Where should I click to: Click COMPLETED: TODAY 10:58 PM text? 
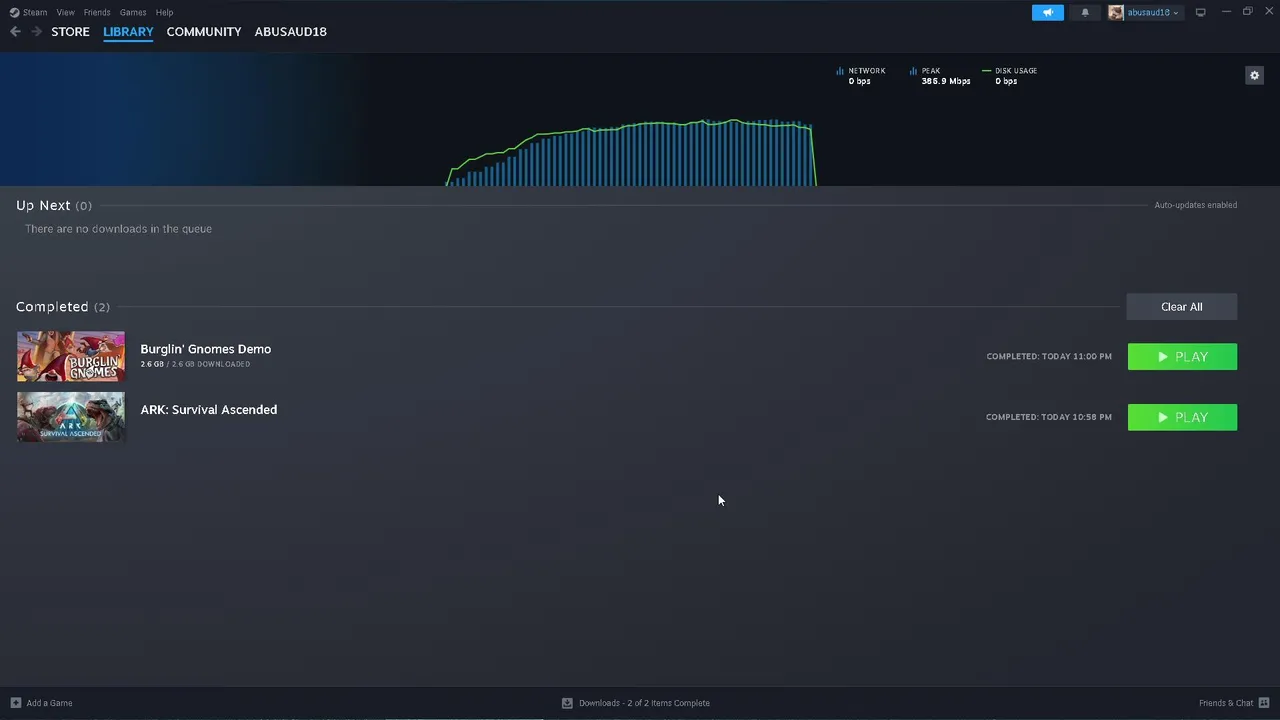point(1049,417)
